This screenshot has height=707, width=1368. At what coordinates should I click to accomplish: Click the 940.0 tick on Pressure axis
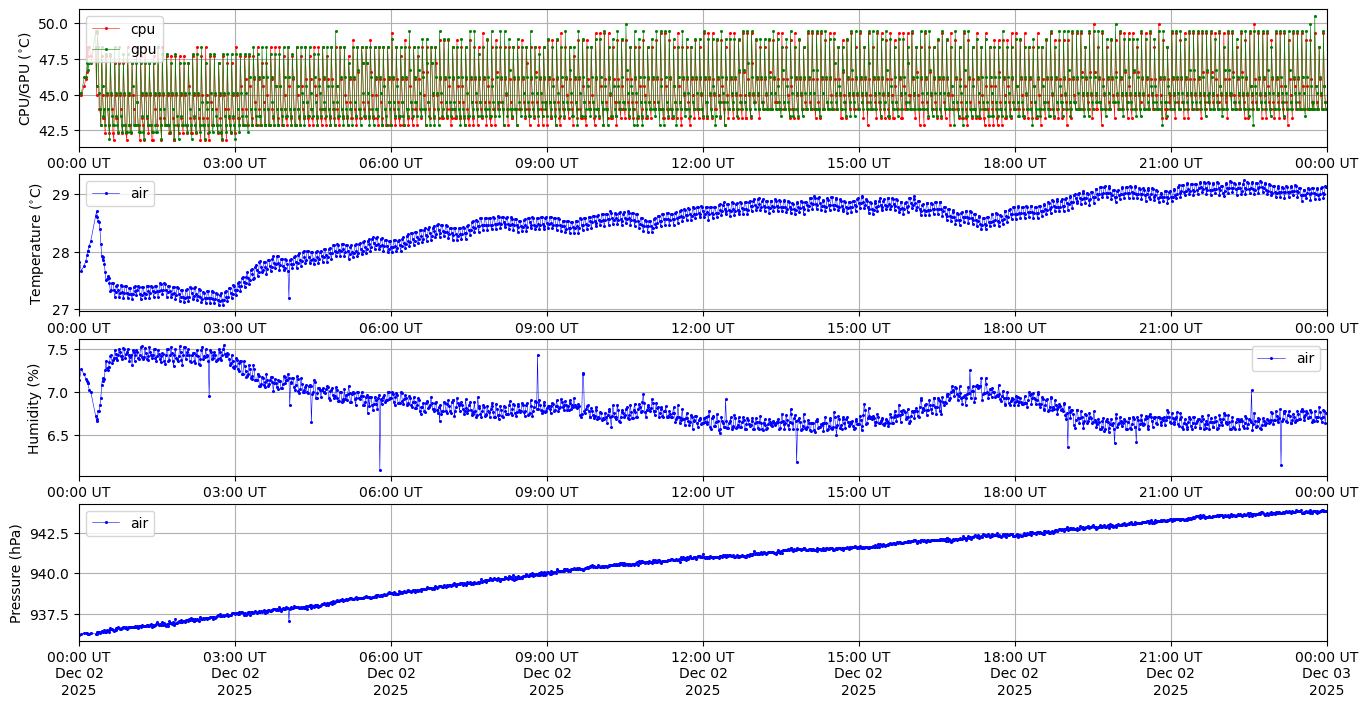tap(49, 573)
